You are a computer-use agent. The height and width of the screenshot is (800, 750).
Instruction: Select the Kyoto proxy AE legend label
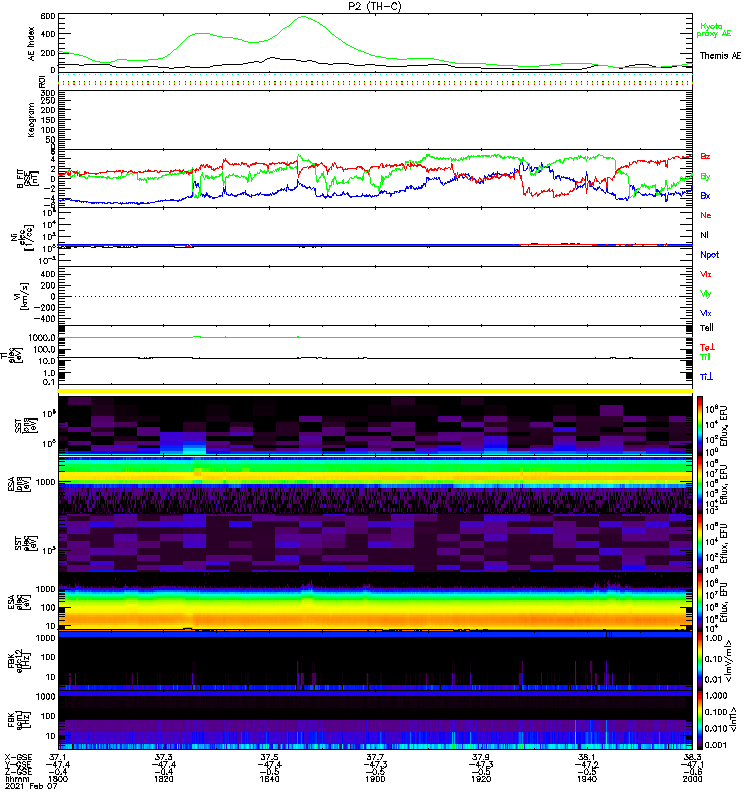pyautogui.click(x=713, y=30)
